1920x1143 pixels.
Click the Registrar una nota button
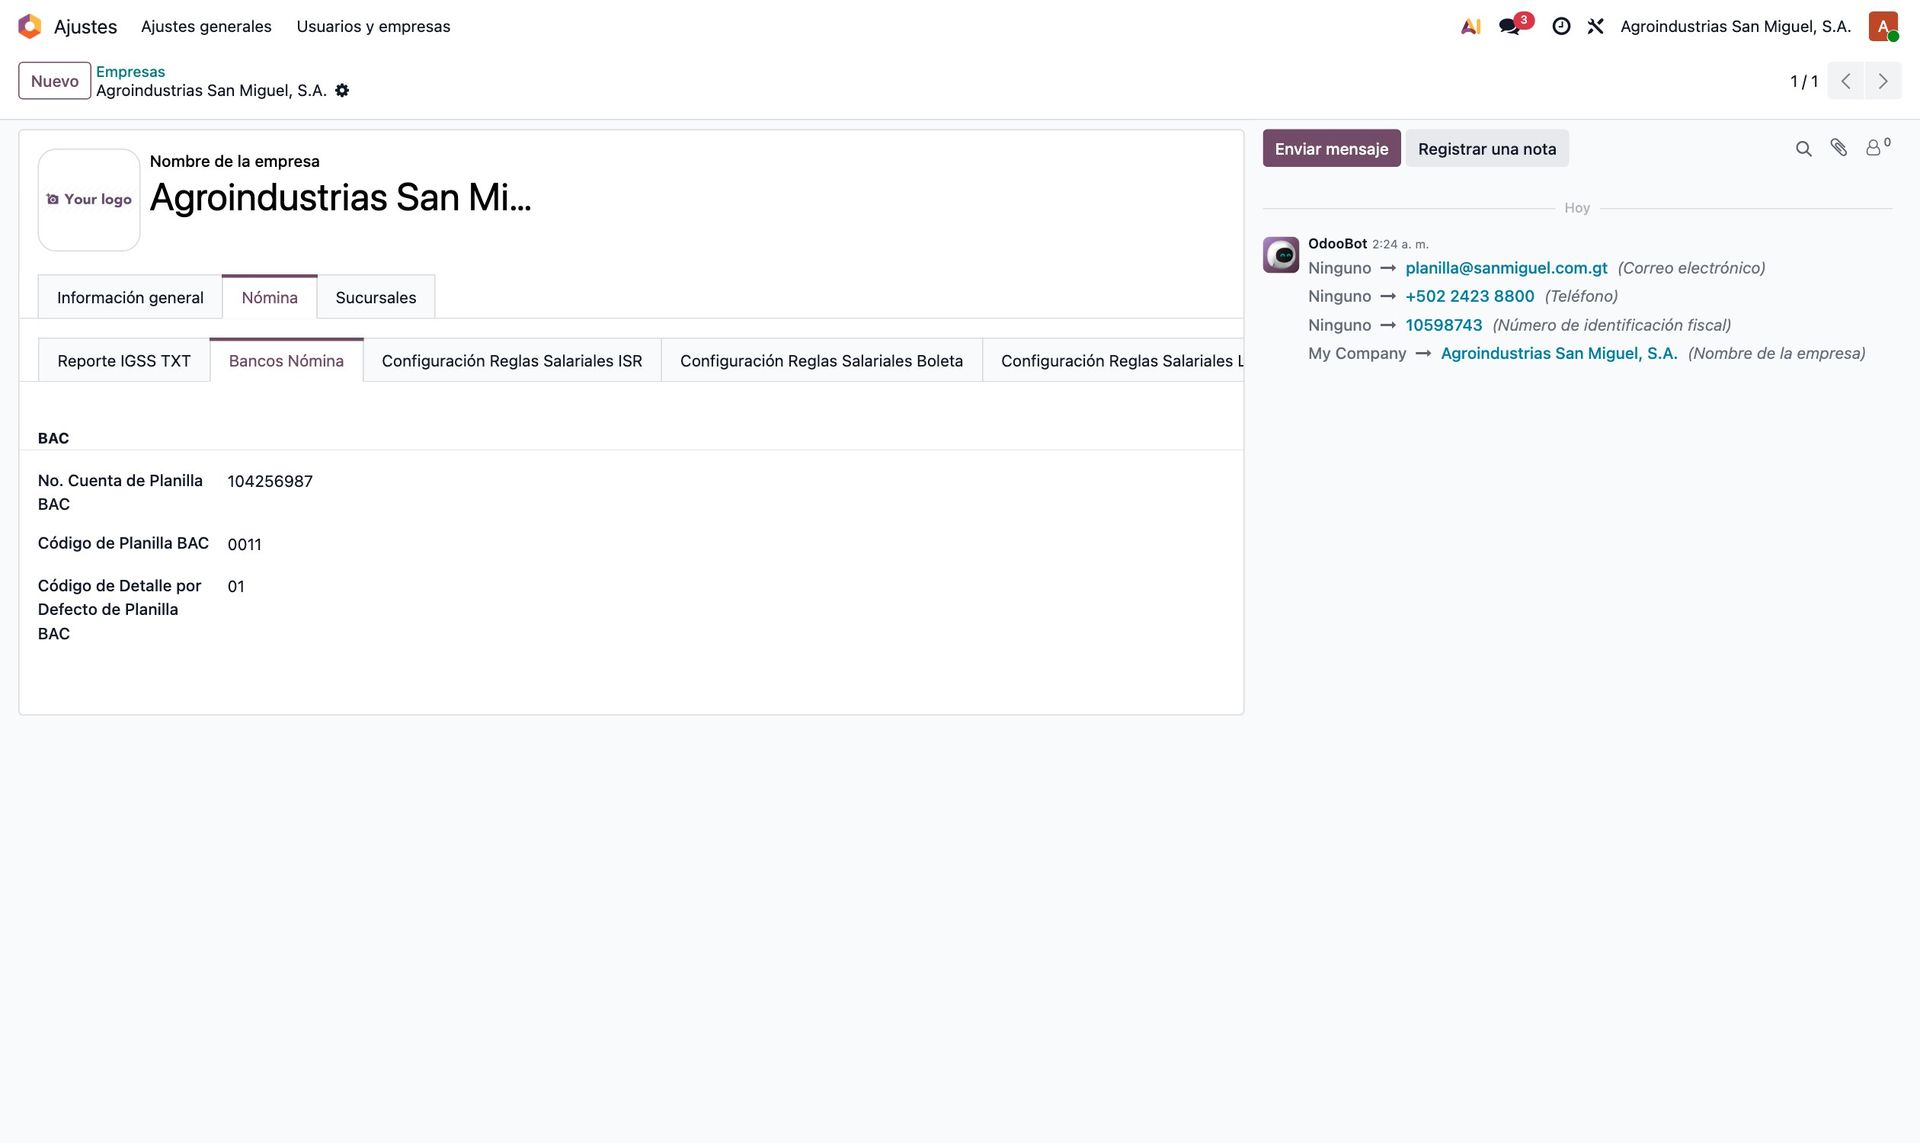(1487, 149)
